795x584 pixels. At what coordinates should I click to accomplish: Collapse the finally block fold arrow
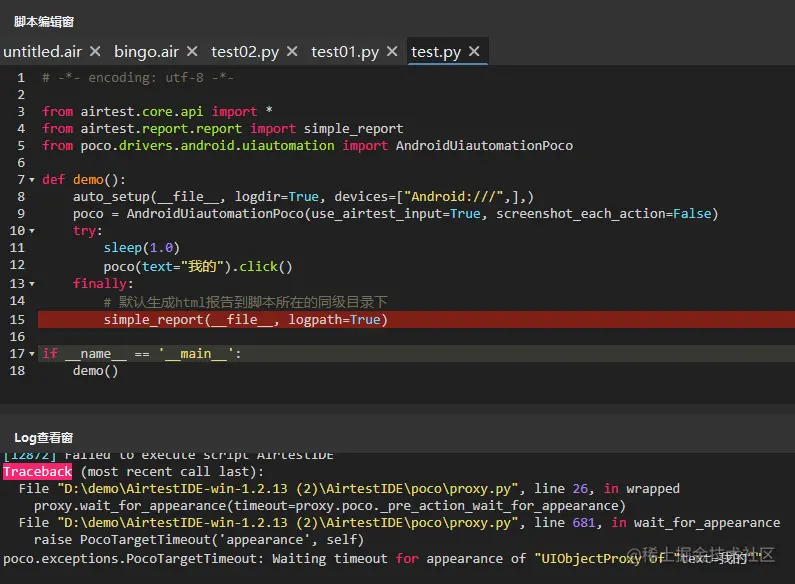[x=32, y=284]
